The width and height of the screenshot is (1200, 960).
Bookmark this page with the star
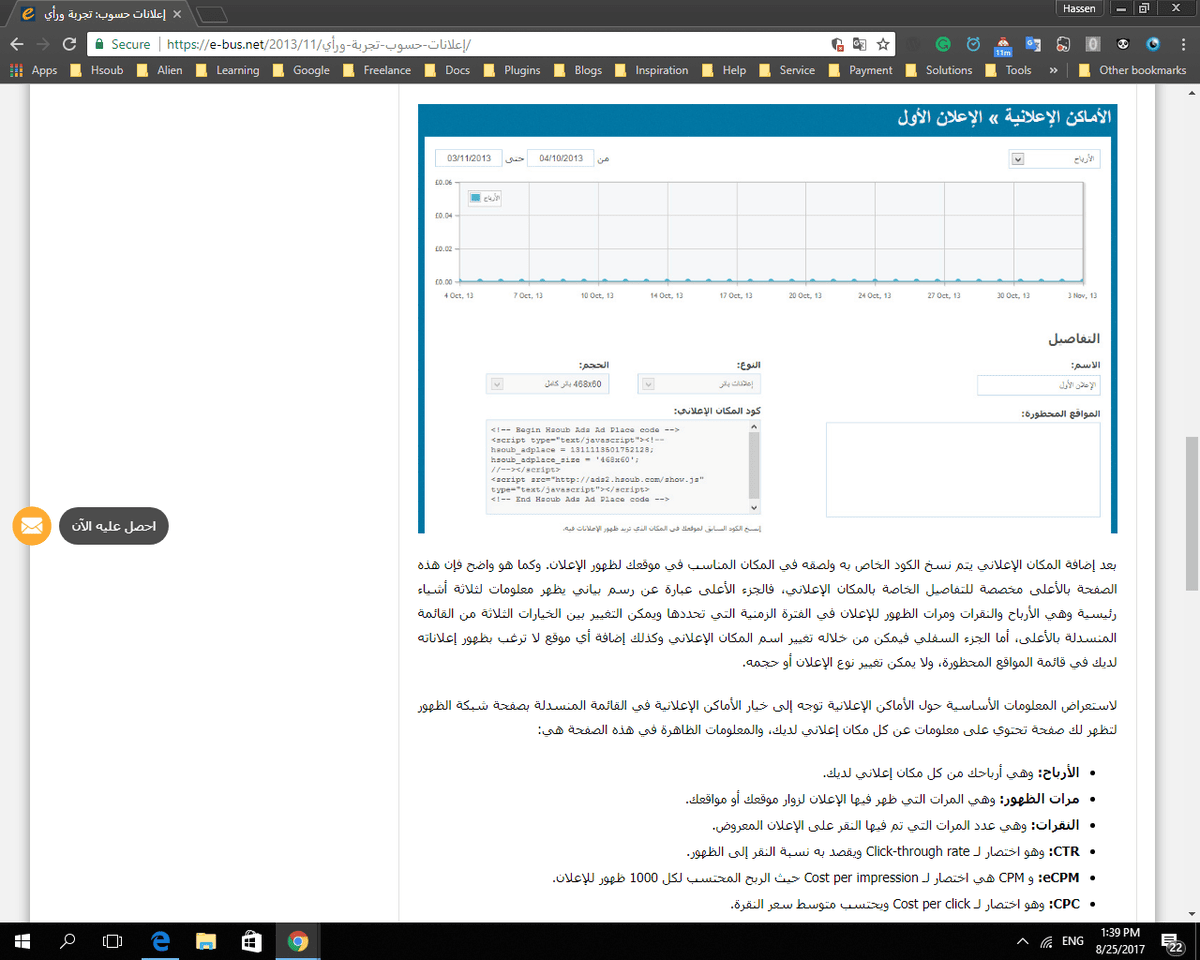tap(883, 44)
